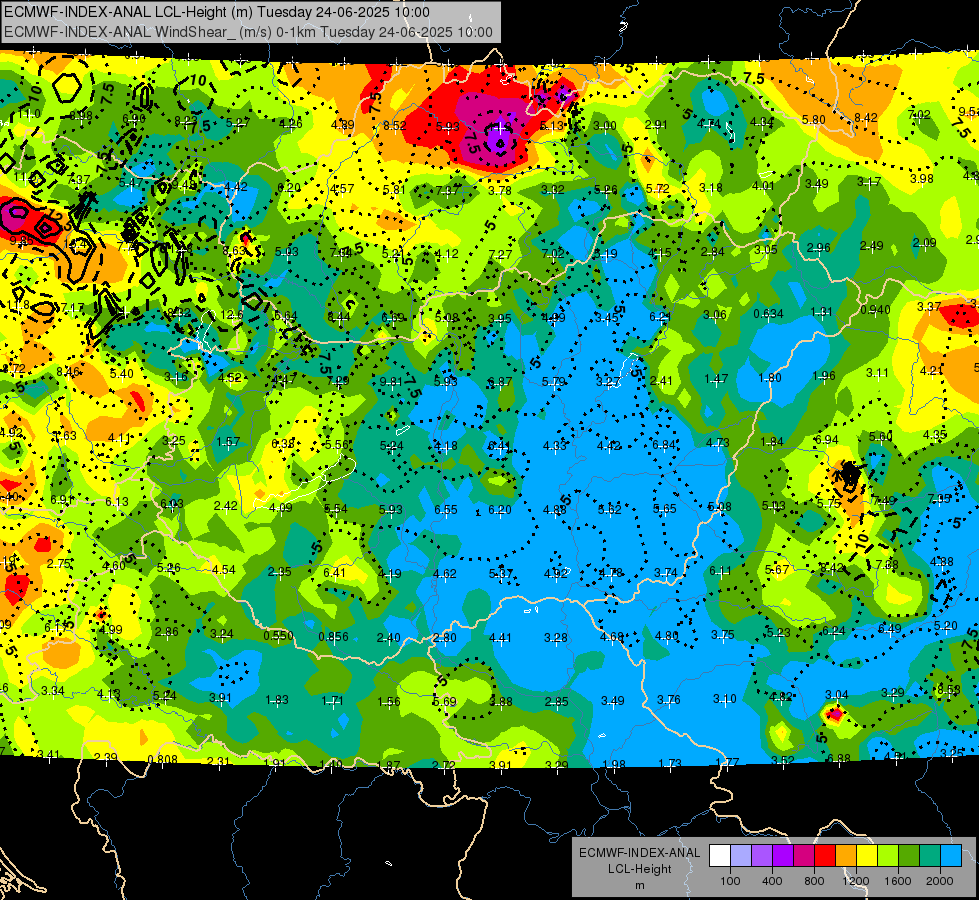Click the wind shear value 0.856

click(333, 637)
